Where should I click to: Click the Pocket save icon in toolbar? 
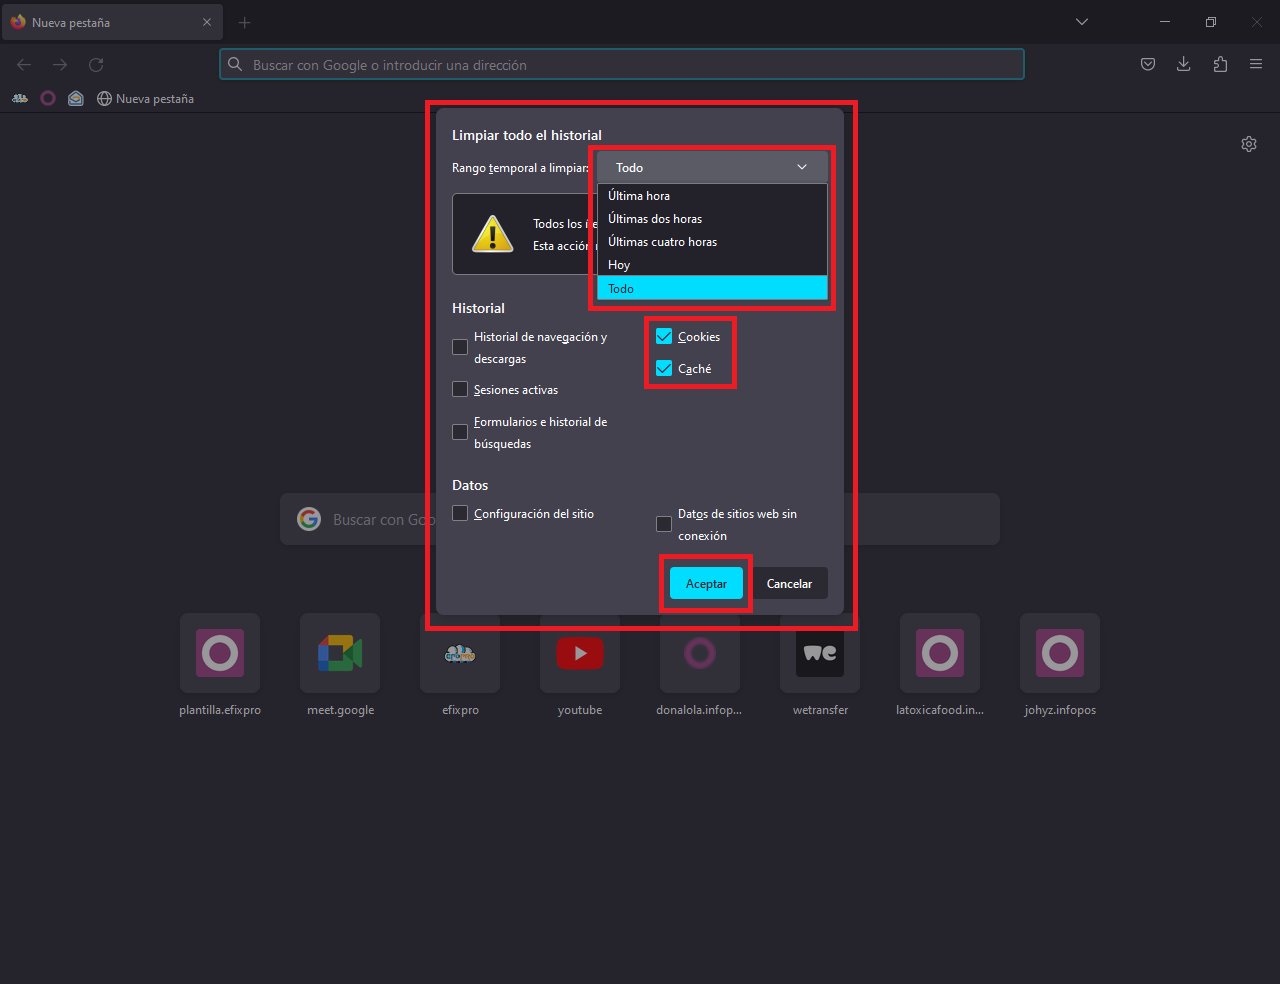pyautogui.click(x=1148, y=65)
